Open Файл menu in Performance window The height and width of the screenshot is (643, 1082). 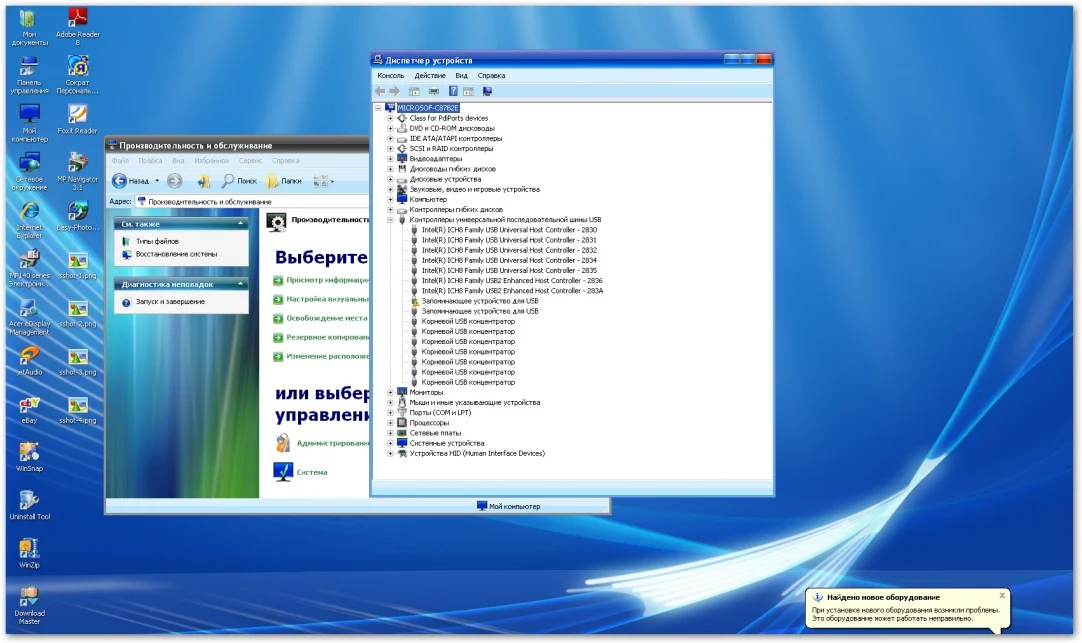coord(120,161)
